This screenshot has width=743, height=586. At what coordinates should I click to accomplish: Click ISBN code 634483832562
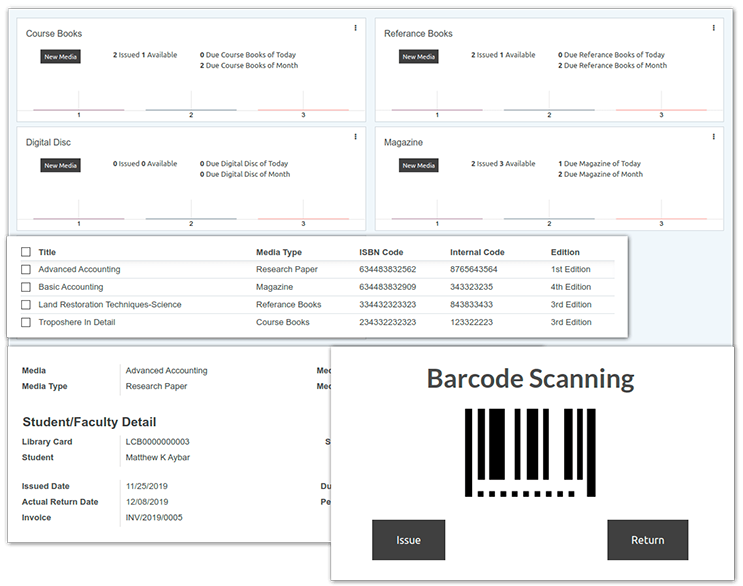(x=387, y=270)
